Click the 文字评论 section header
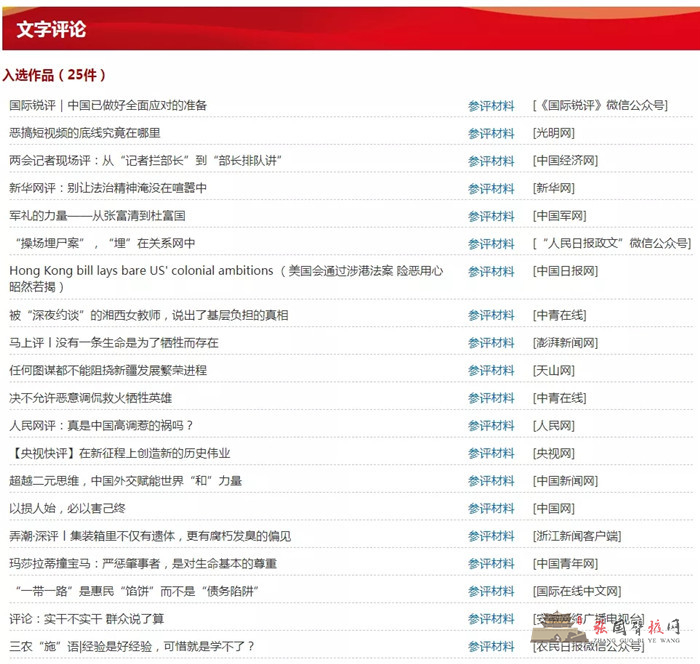The height and width of the screenshot is (664, 700). (51, 29)
